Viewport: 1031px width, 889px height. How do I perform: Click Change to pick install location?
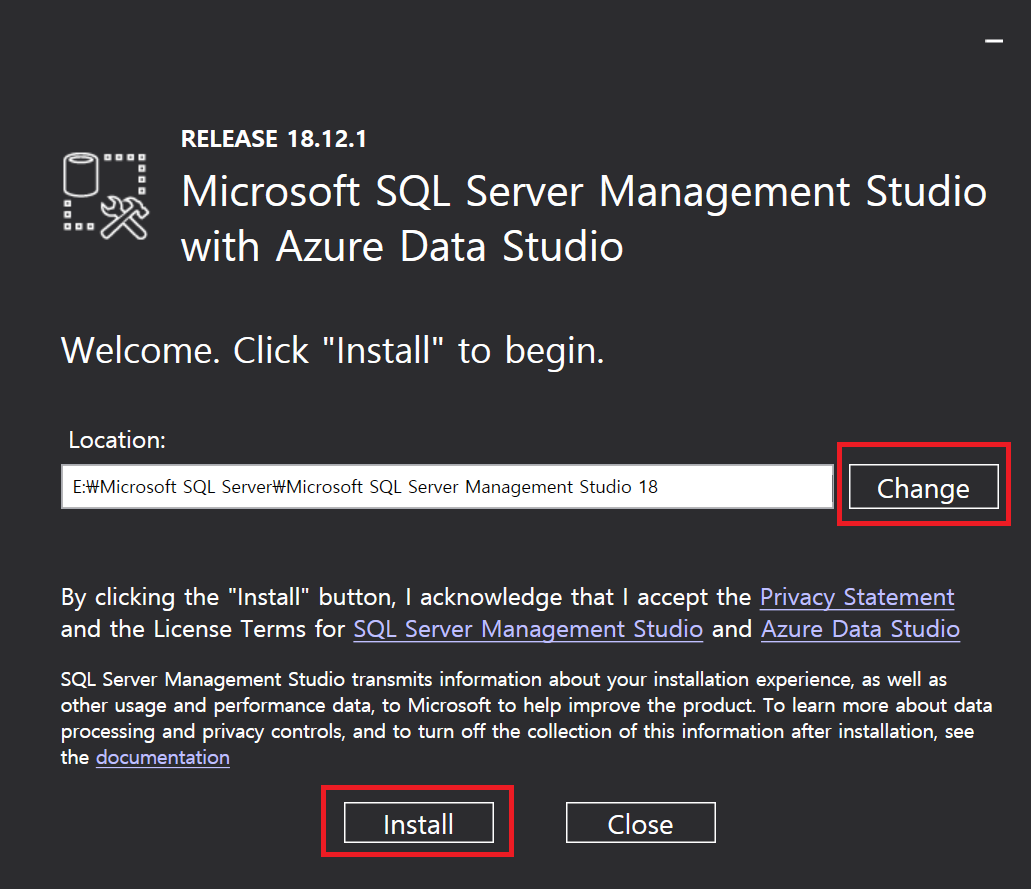(x=923, y=487)
